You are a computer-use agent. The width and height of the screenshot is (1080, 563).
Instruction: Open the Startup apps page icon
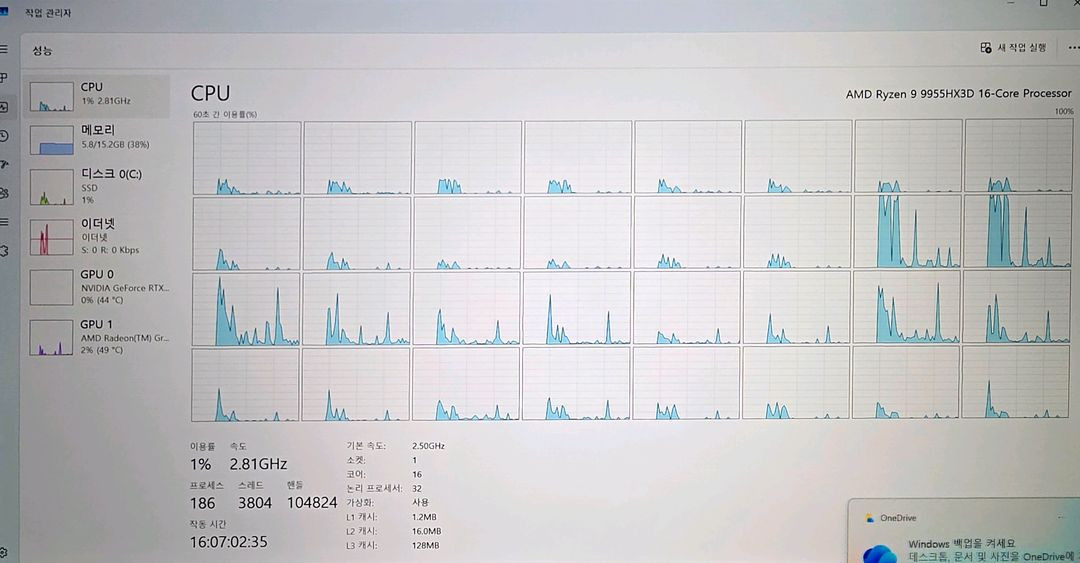tap(4, 164)
